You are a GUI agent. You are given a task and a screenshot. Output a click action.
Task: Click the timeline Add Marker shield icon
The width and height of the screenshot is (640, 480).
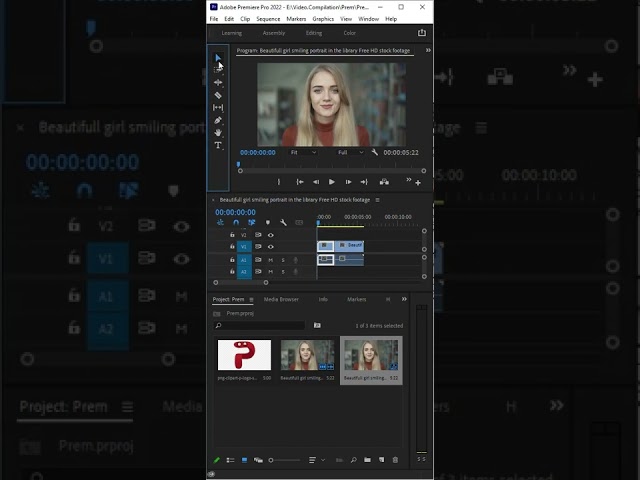click(268, 222)
